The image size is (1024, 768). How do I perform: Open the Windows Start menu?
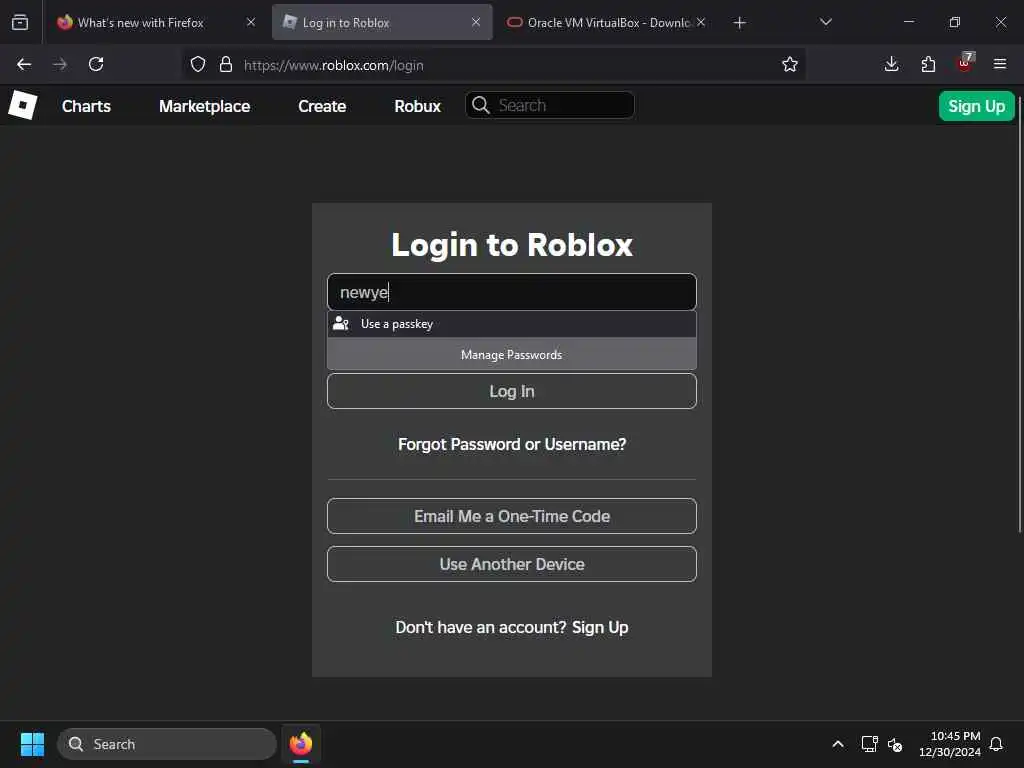(x=32, y=744)
